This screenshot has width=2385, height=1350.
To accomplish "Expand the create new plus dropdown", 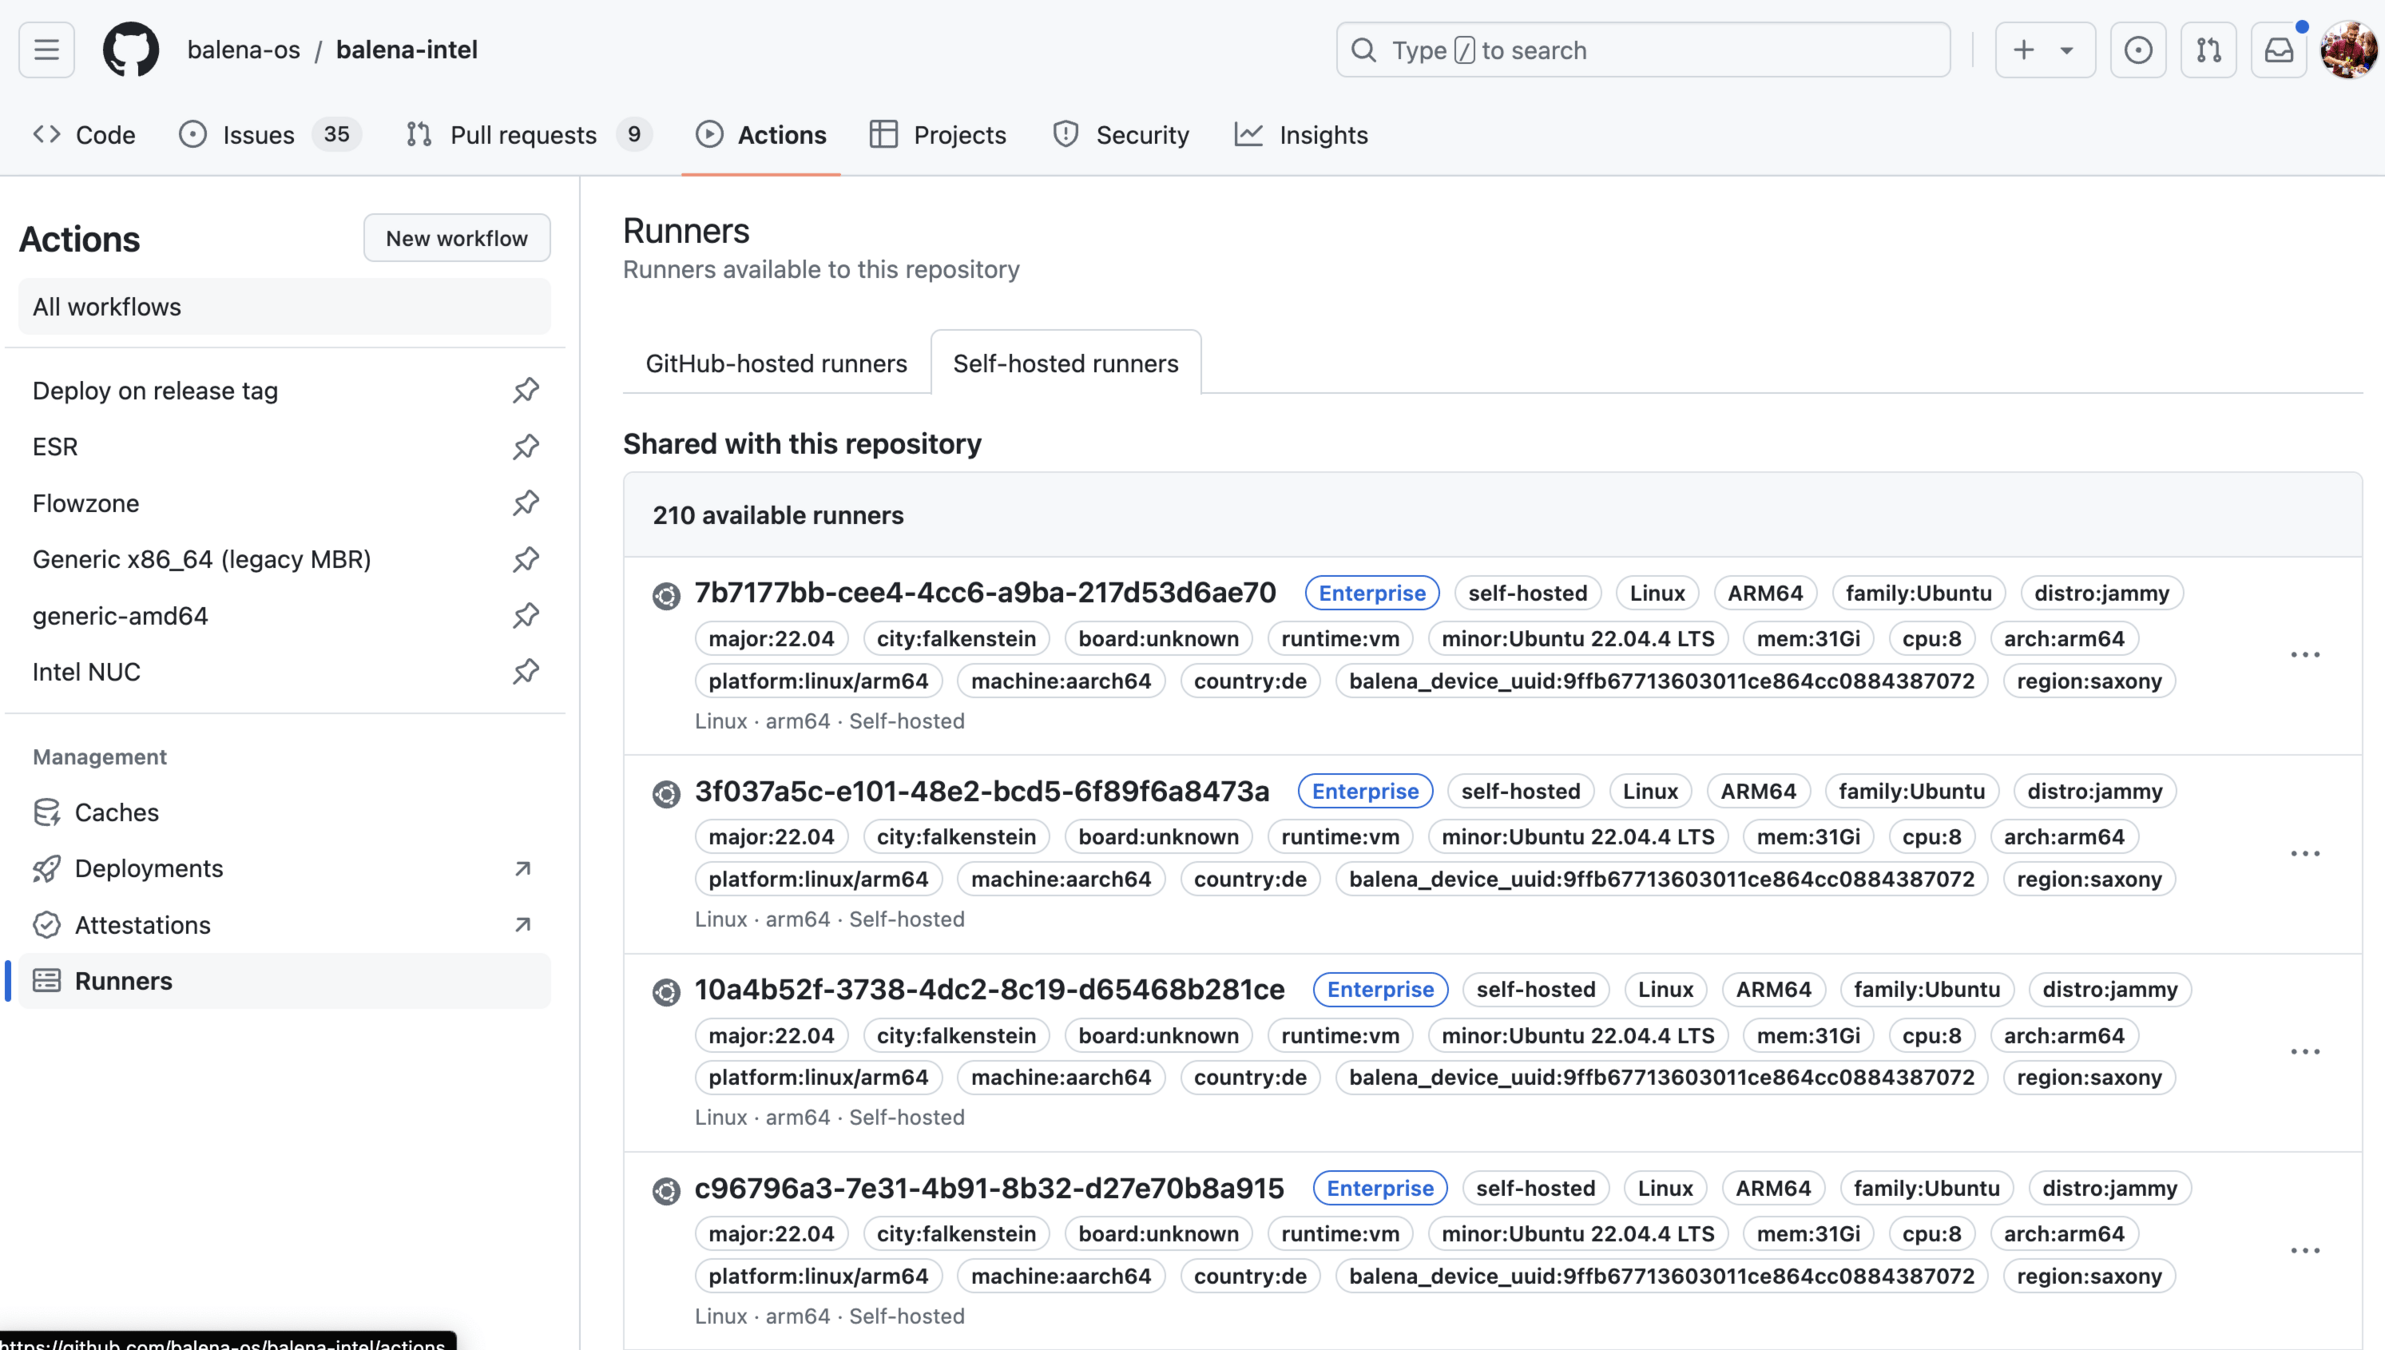I will [x=2044, y=50].
